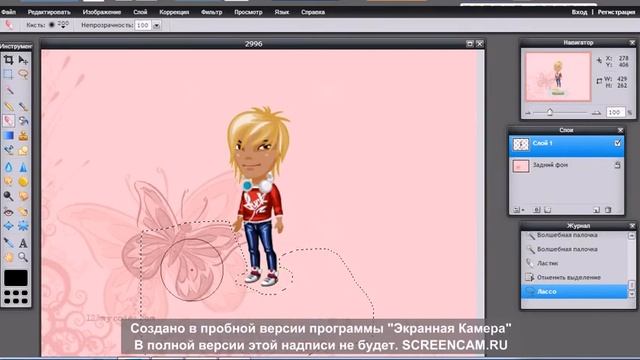Viewport: 640px width, 360px height.
Task: Toggle visibility checkbox of Слой 1
Action: [x=618, y=143]
